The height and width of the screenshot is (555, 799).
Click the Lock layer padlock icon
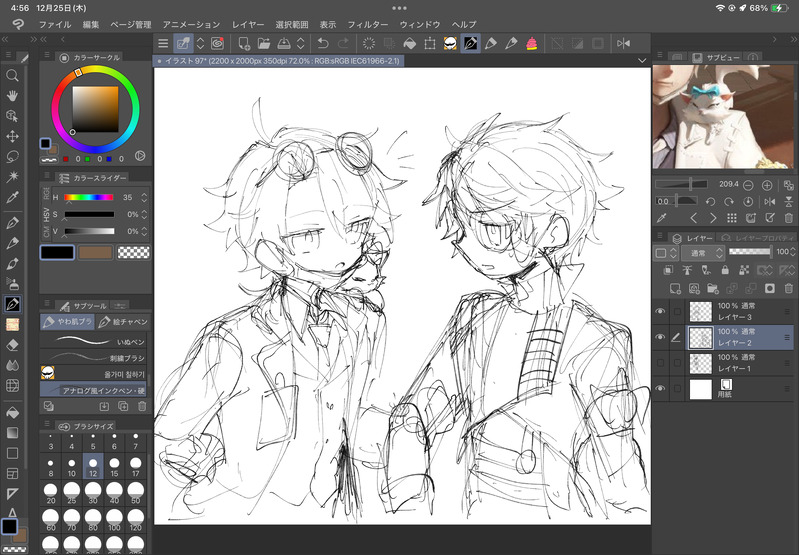(x=725, y=270)
